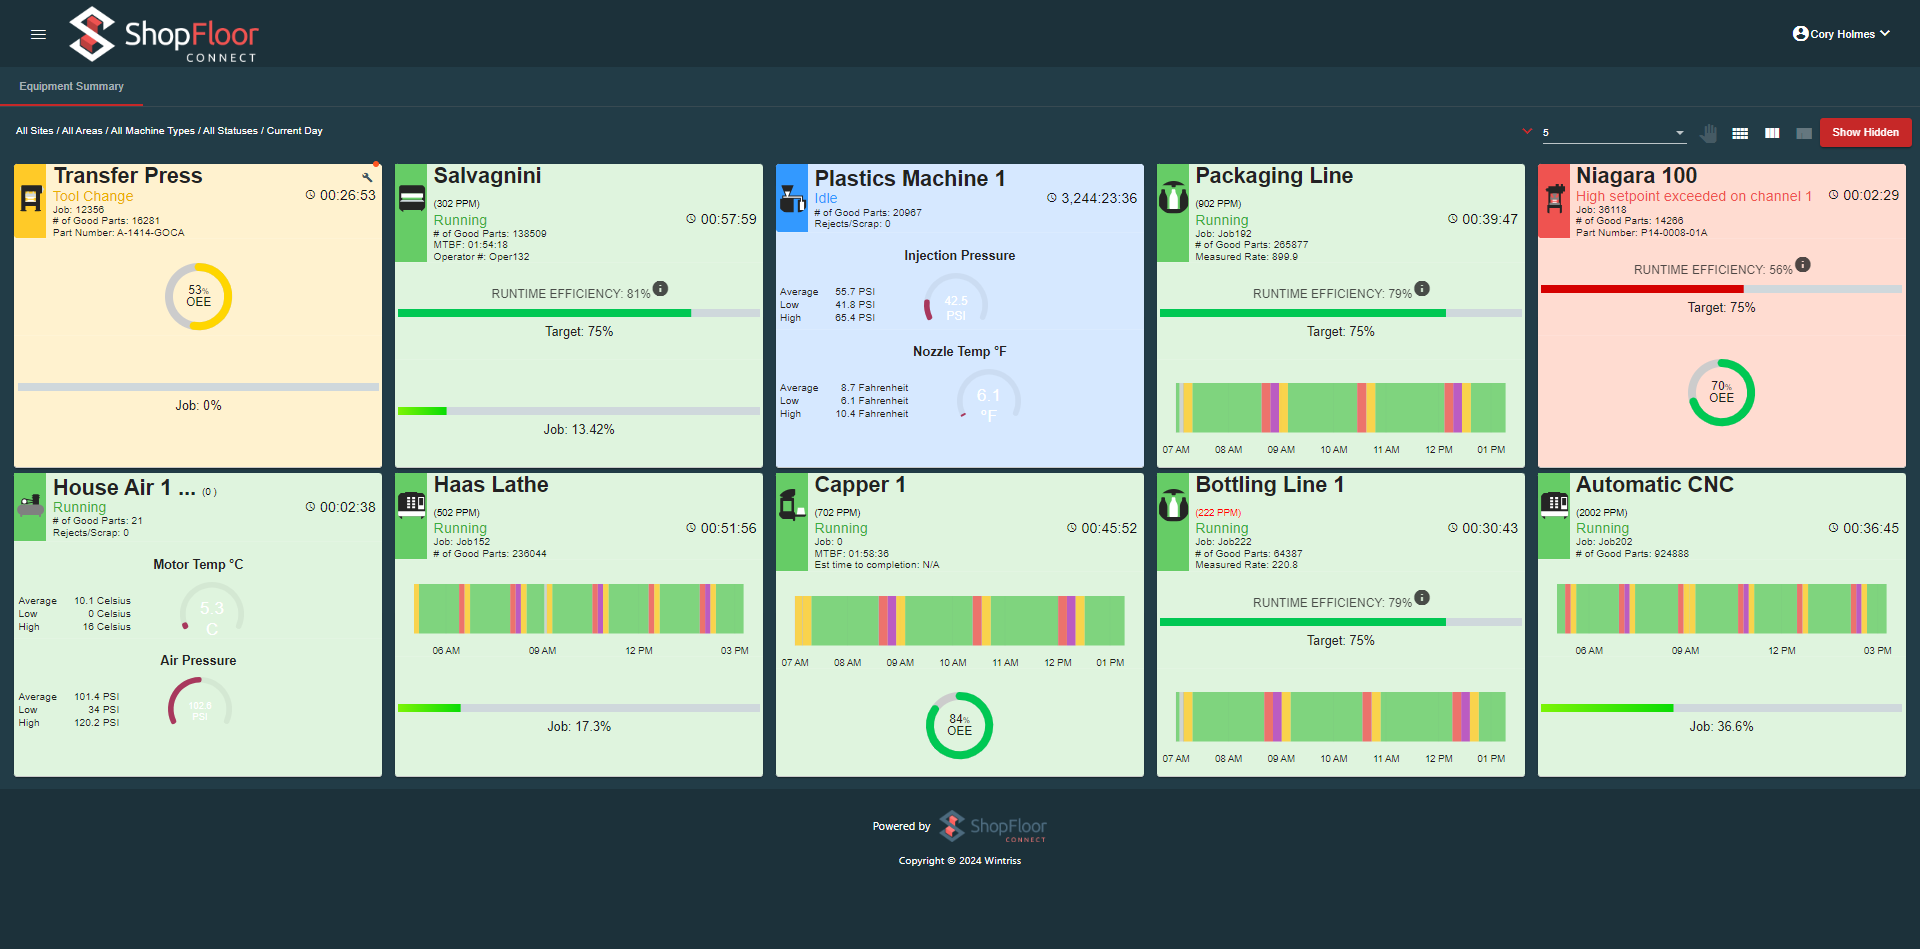Collapse filters with the red chevron
Viewport: 1920px width, 949px height.
(1527, 131)
